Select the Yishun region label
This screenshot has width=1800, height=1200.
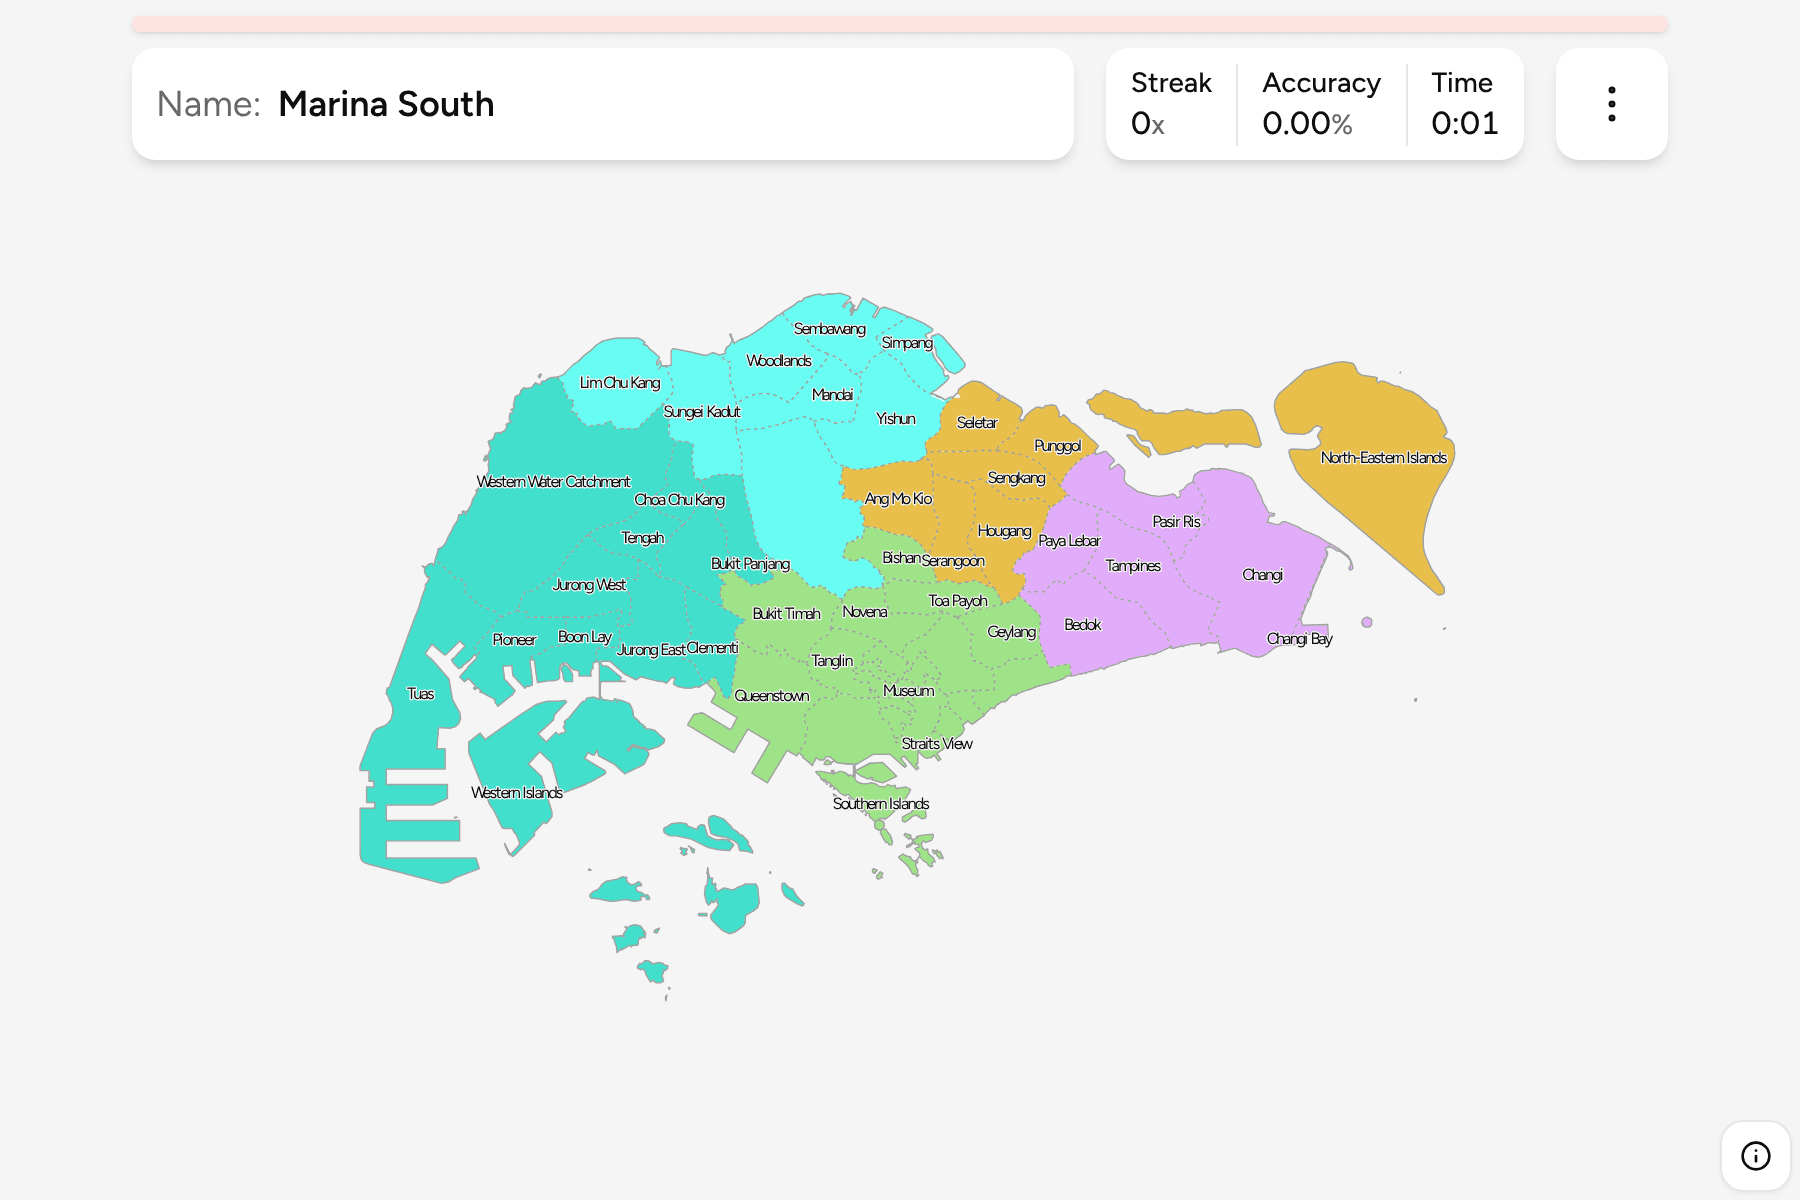click(895, 419)
